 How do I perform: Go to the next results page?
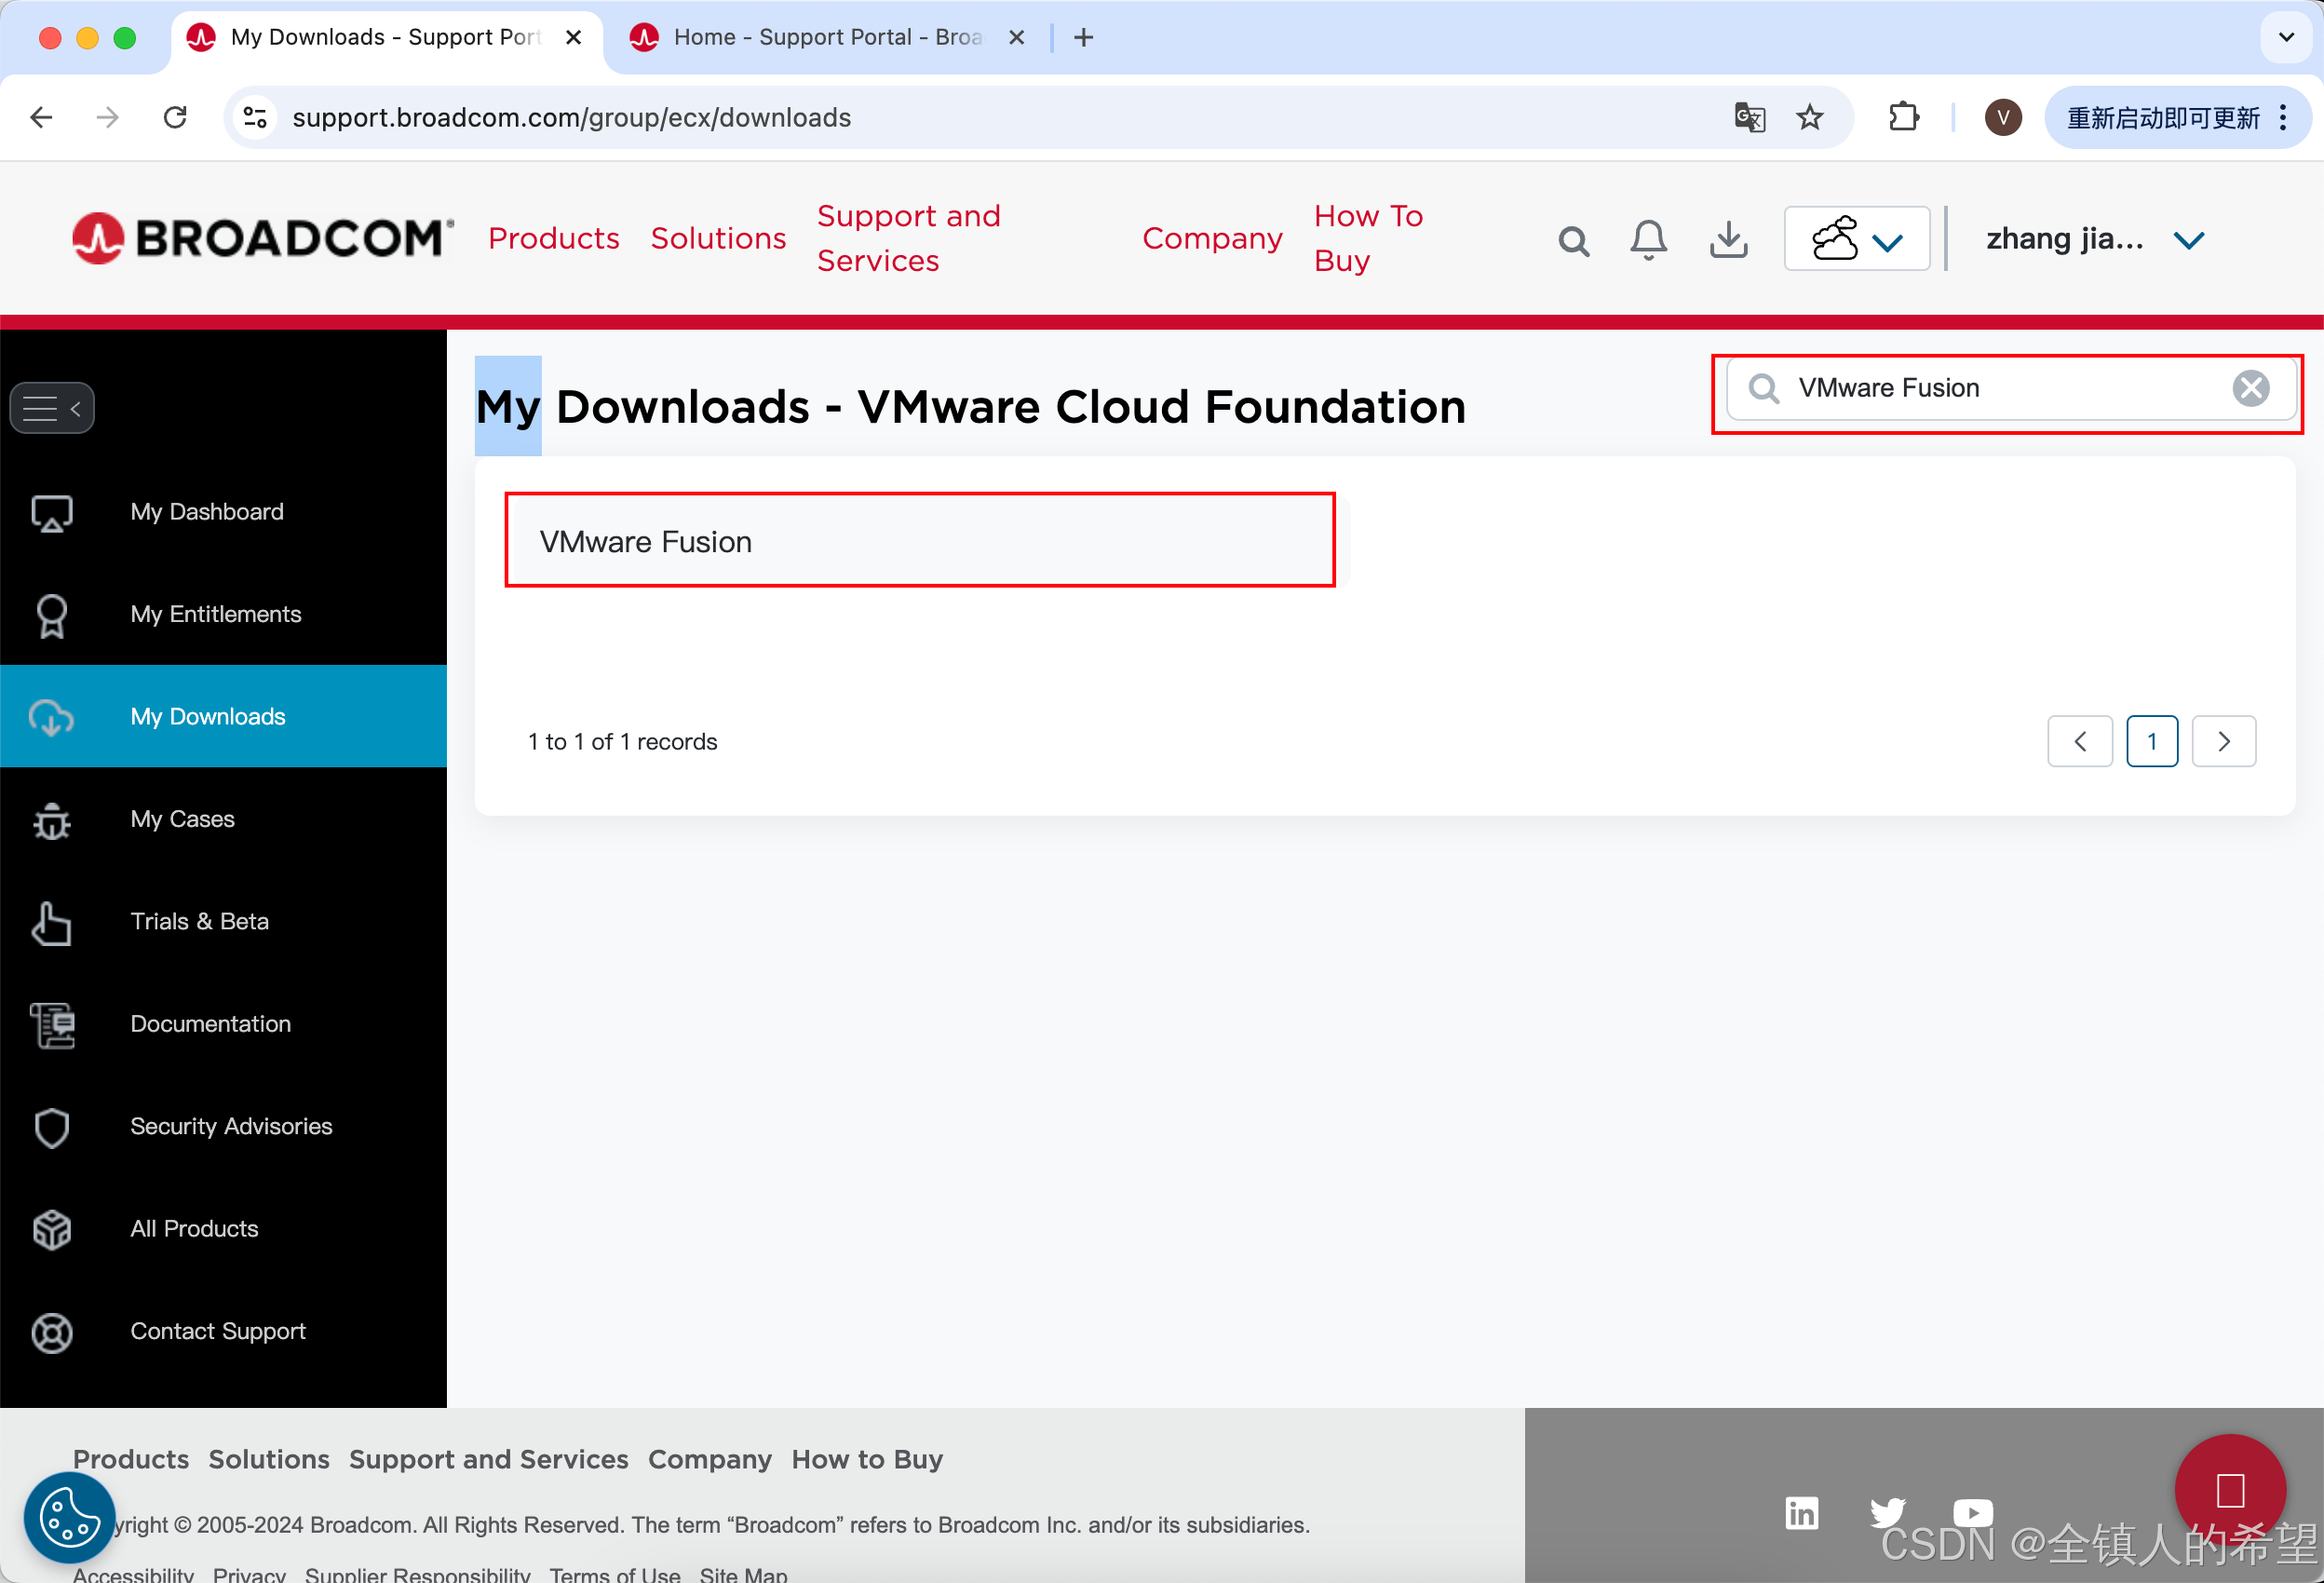click(x=2224, y=742)
